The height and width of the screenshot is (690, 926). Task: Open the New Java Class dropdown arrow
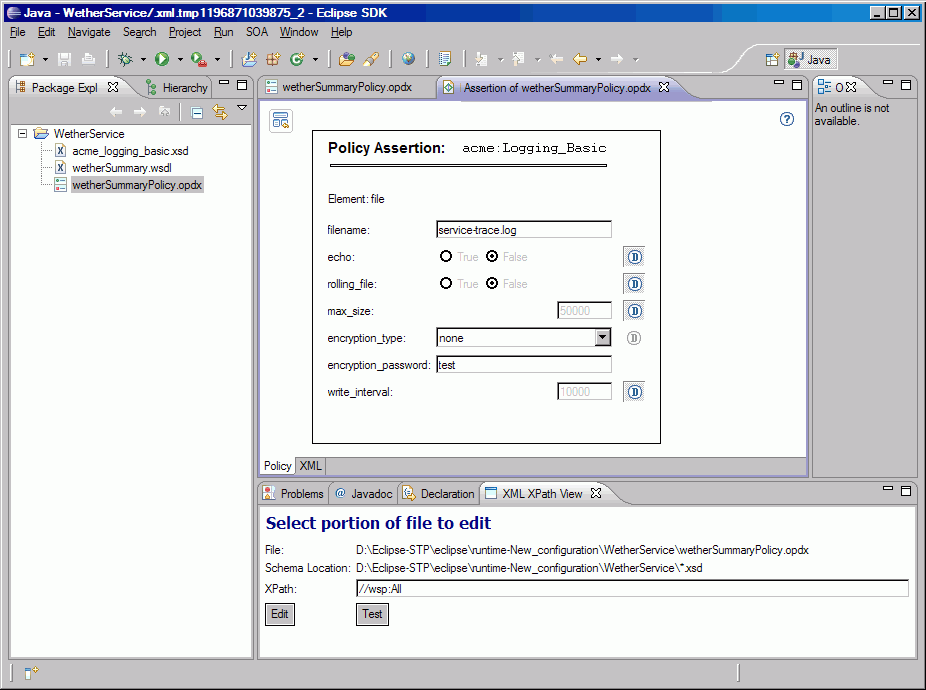pos(315,60)
